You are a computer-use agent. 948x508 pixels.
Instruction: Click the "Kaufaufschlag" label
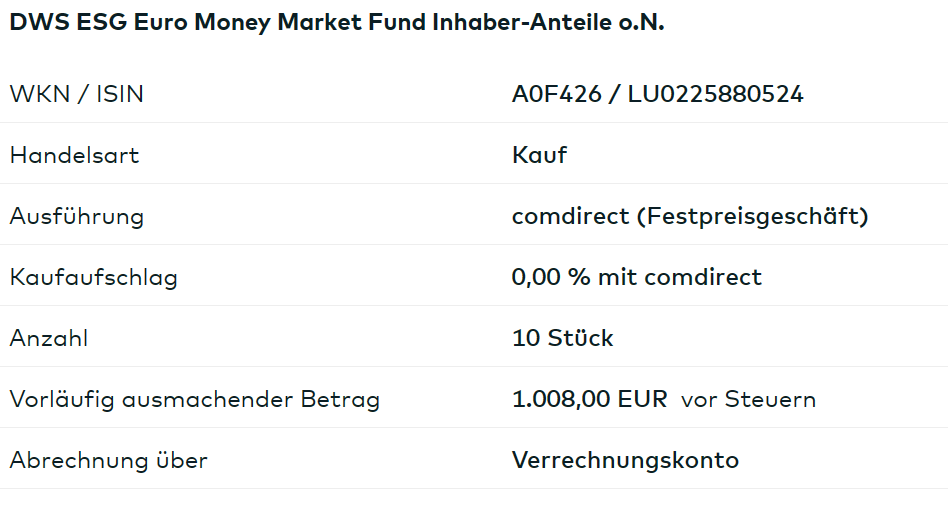point(93,277)
